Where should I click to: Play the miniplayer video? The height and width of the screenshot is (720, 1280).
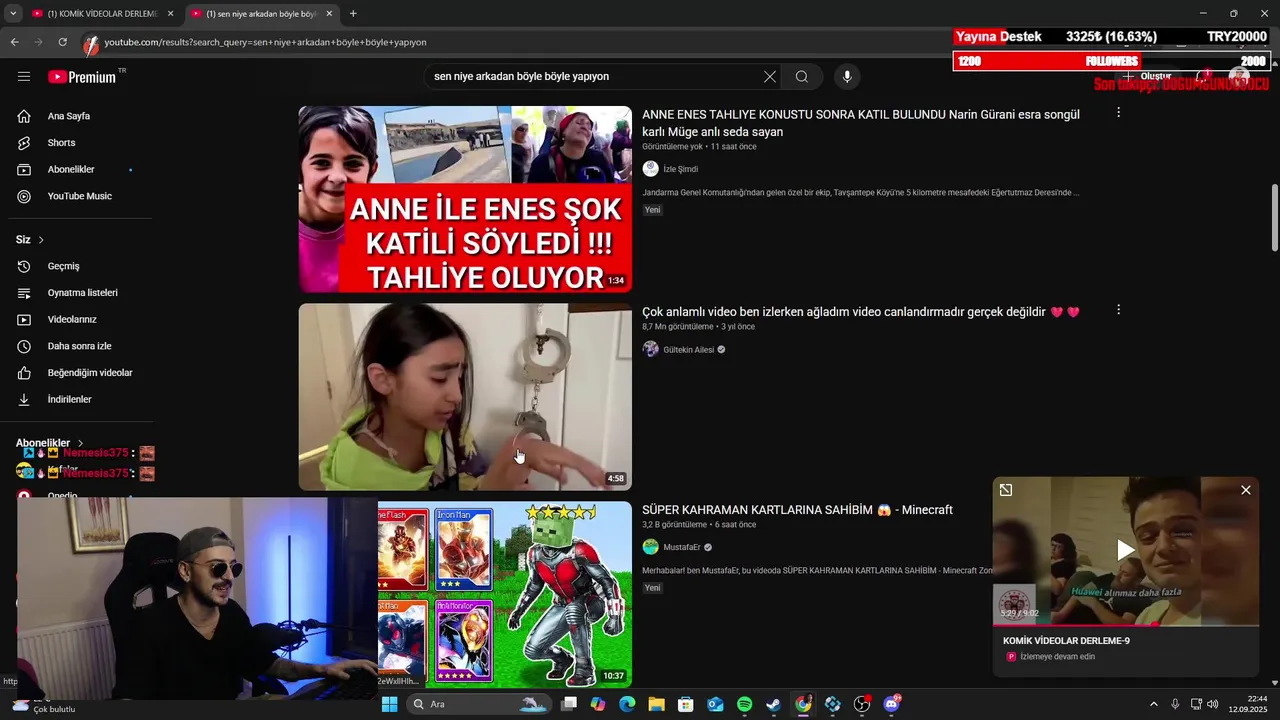click(x=1126, y=550)
